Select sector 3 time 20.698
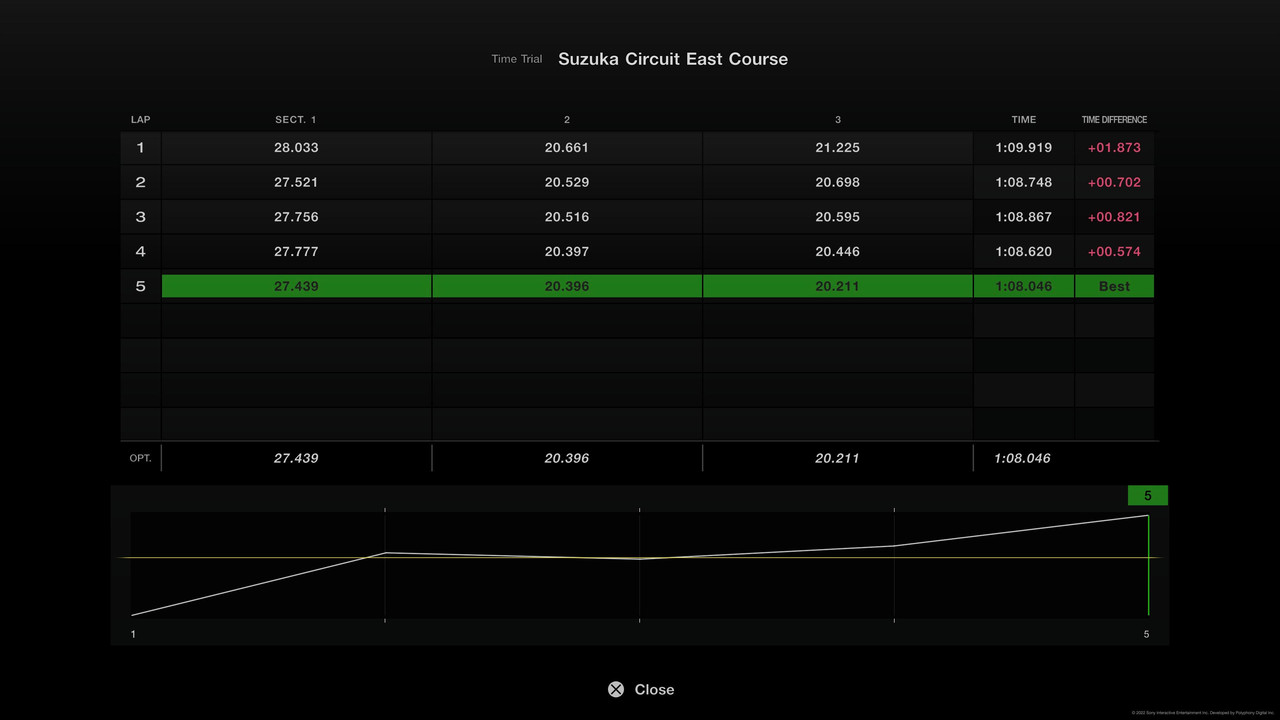The image size is (1280, 720). pyautogui.click(x=837, y=182)
